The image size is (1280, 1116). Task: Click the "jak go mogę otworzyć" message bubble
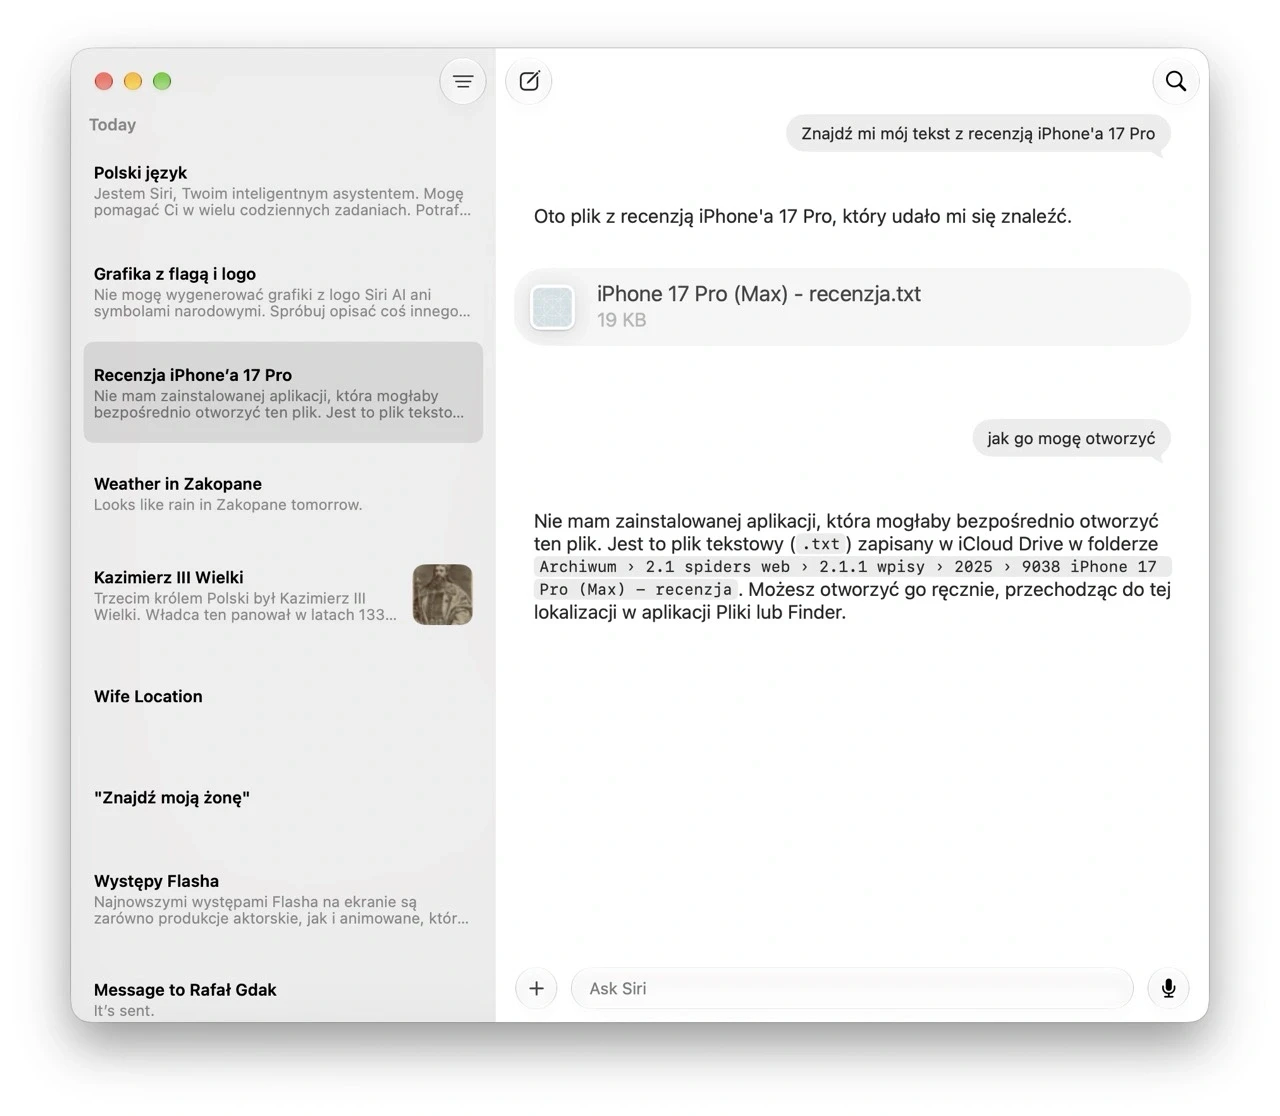[1071, 438]
